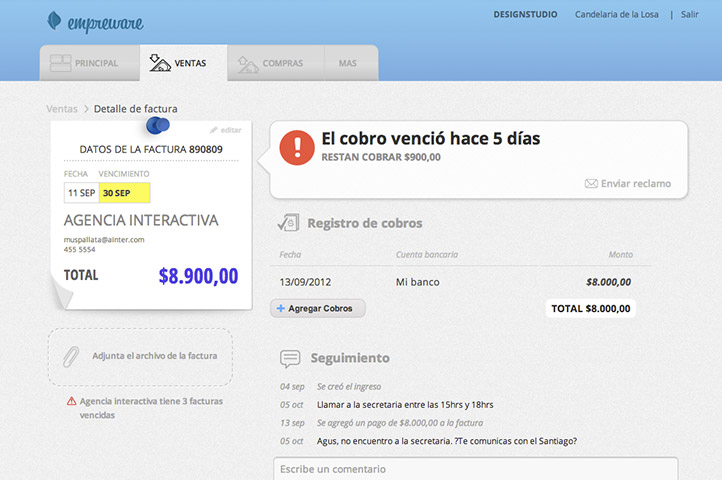The height and width of the screenshot is (480, 722).
Task: Click the breadcrumb chevron after Ventas
Action: 86,109
